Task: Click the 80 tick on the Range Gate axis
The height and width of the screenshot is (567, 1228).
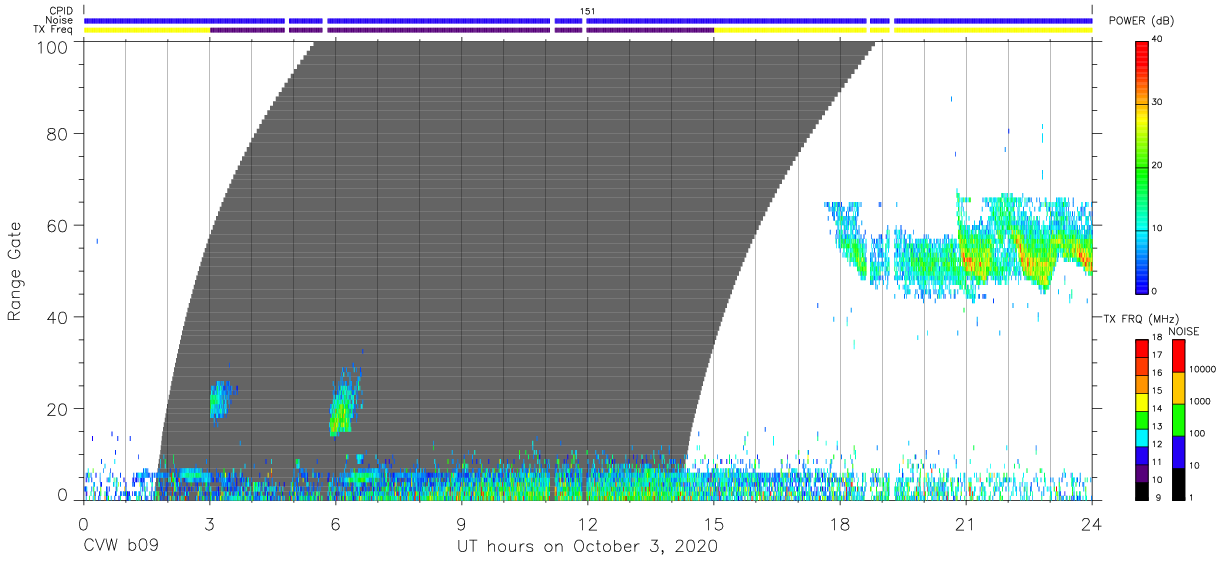Action: 60,133
